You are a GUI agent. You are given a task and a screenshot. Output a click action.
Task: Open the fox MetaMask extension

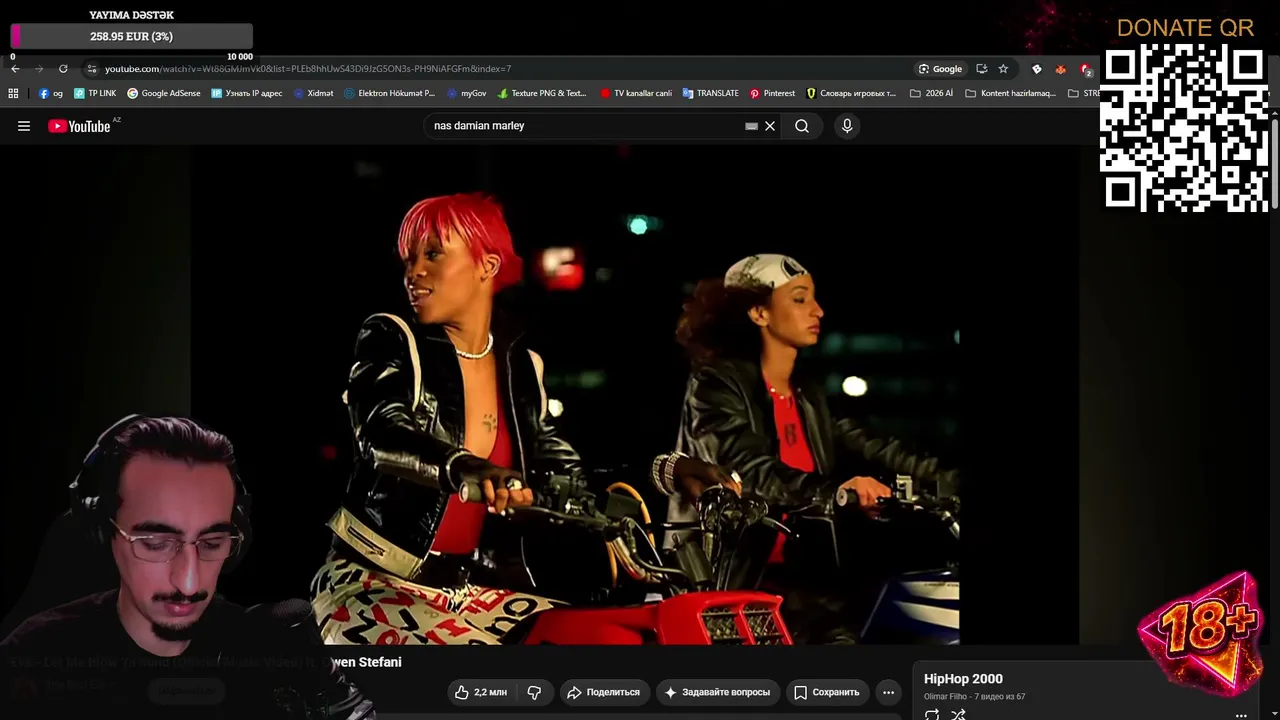1061,69
